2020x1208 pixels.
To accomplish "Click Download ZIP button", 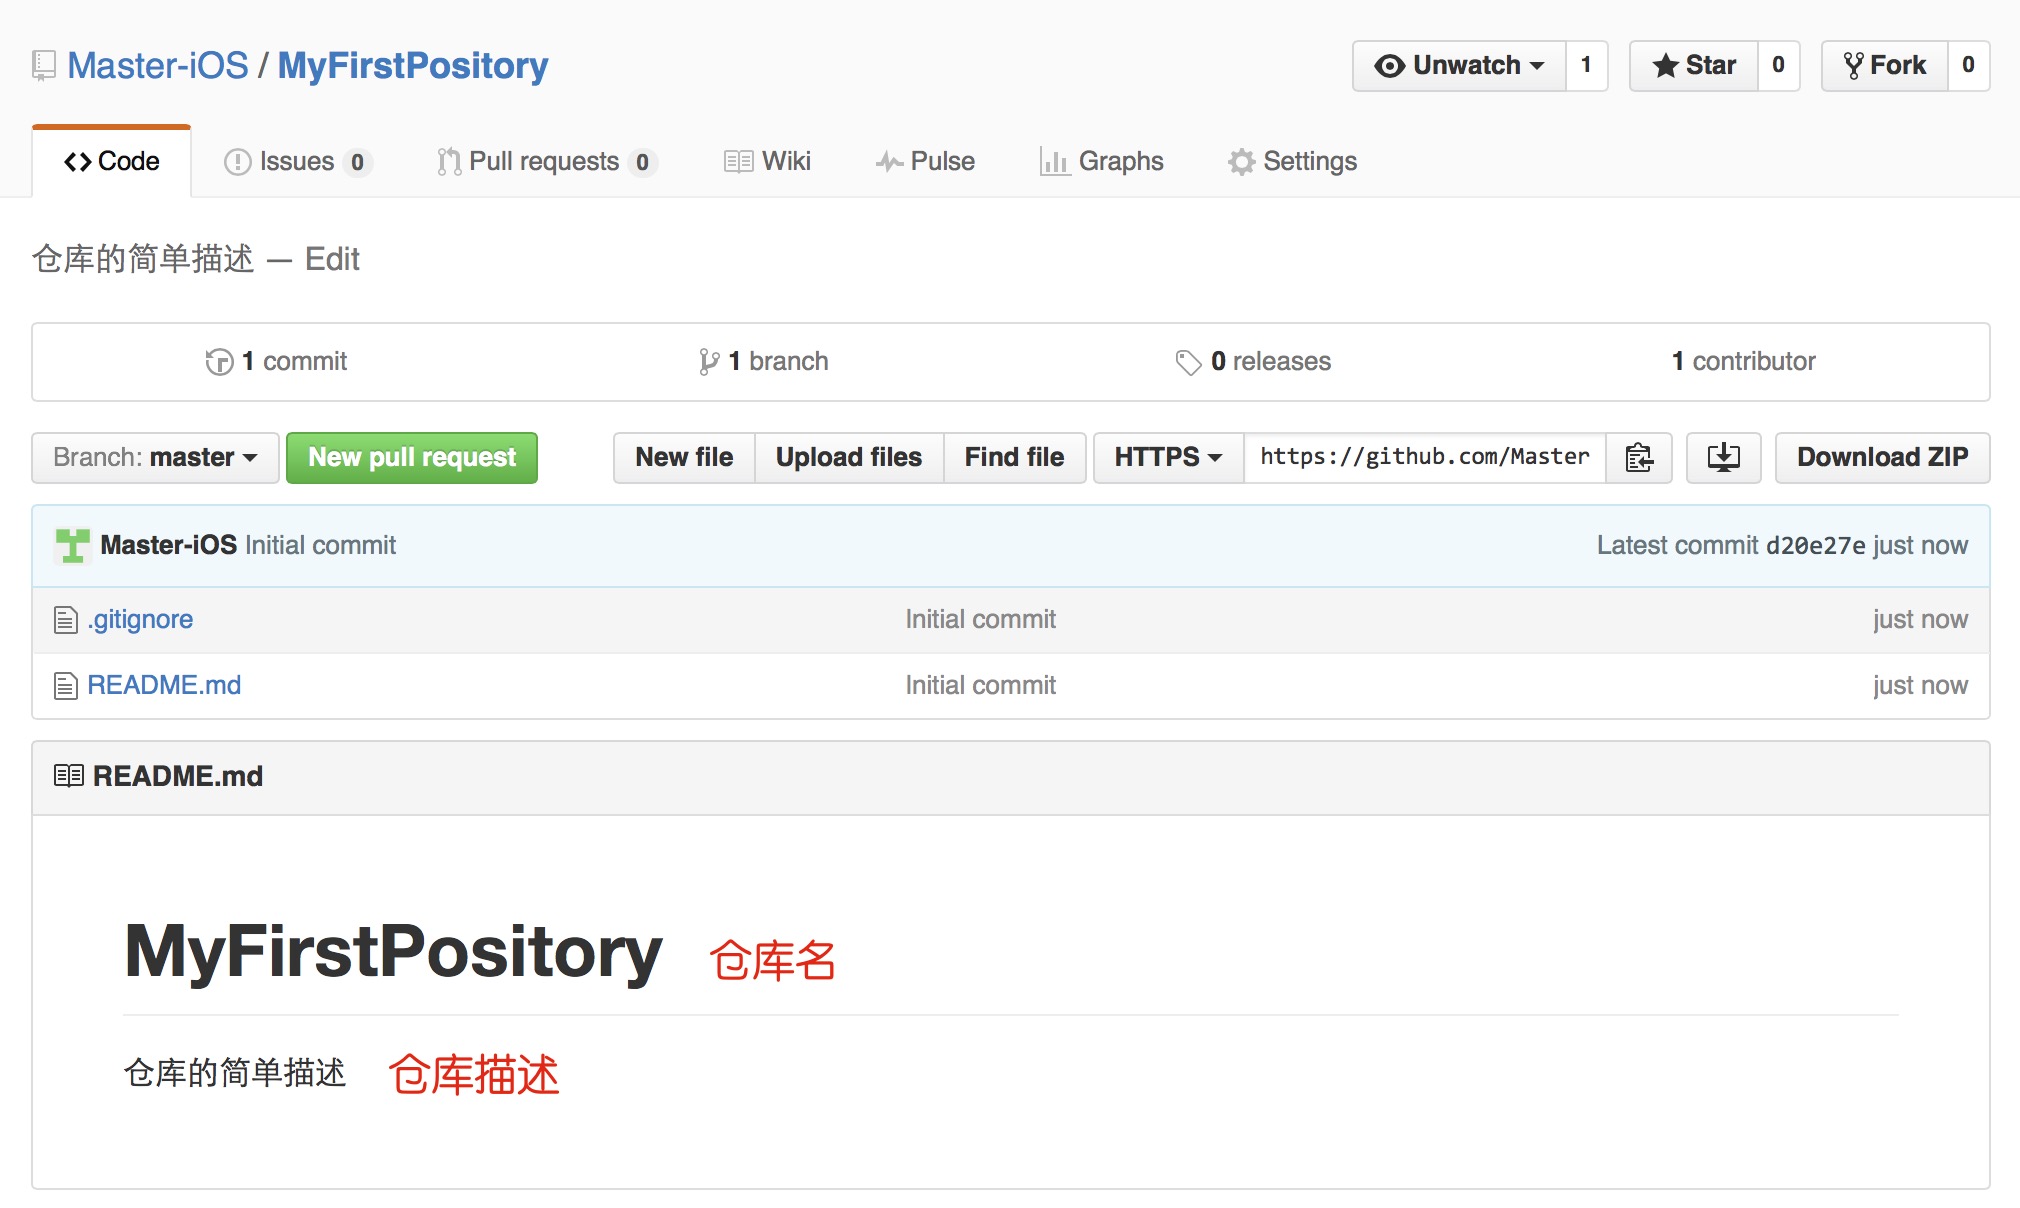I will coord(1883,458).
